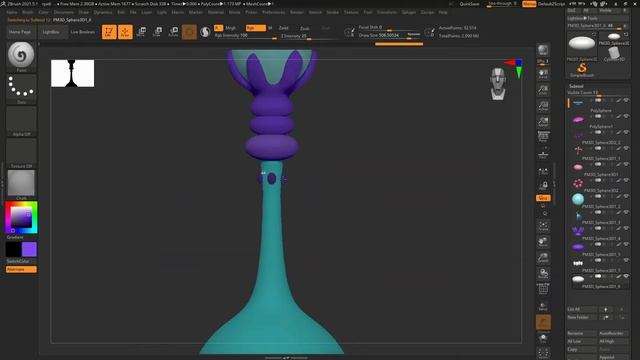Click the SimpleBrush tool icon
This screenshot has height=360, width=640.
click(582, 70)
